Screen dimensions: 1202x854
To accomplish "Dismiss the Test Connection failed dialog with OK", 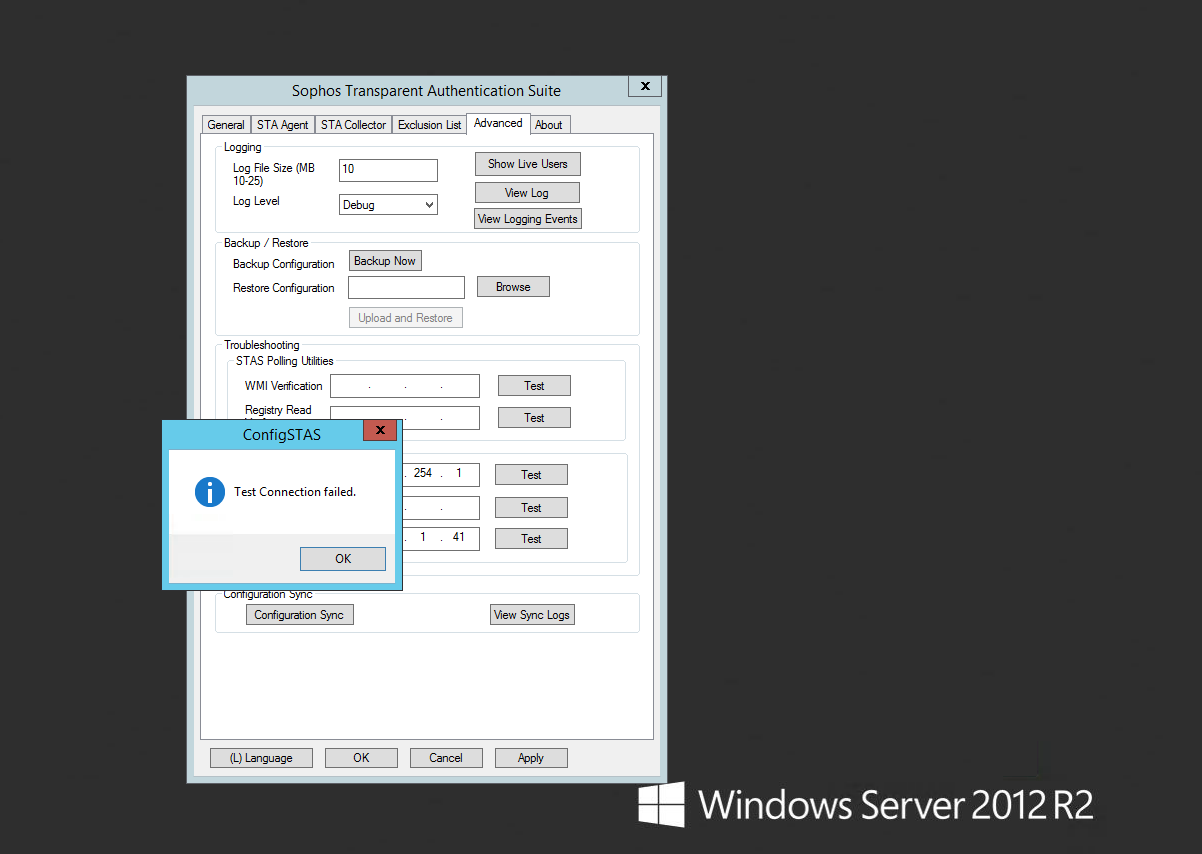I will point(343,559).
